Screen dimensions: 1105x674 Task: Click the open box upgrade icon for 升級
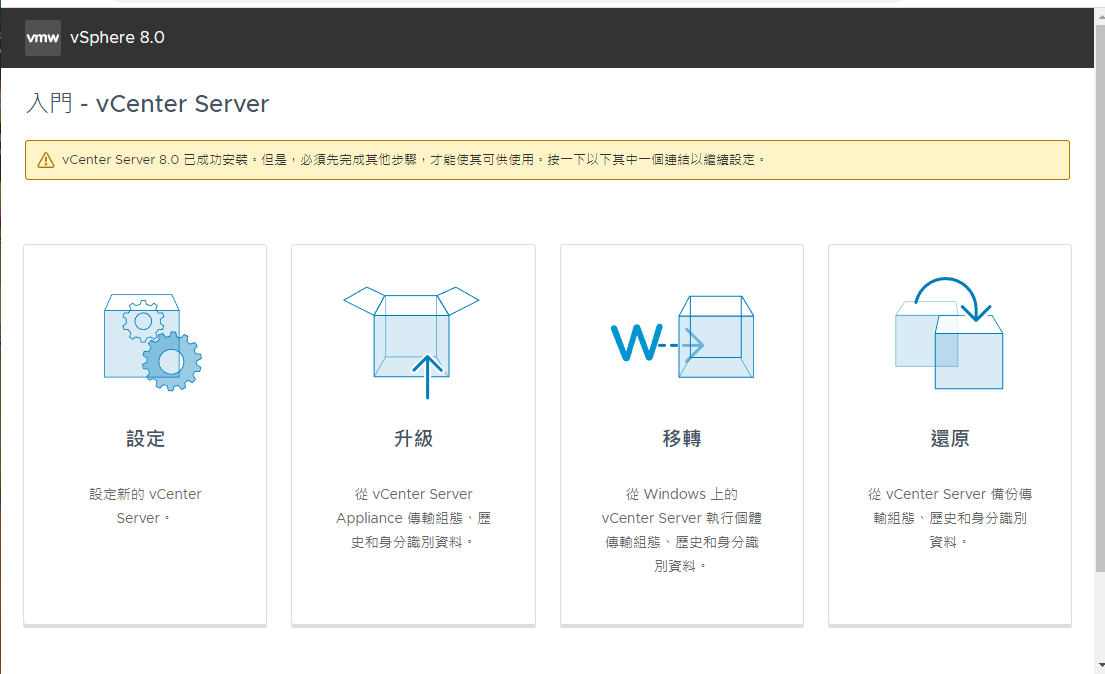(x=412, y=342)
